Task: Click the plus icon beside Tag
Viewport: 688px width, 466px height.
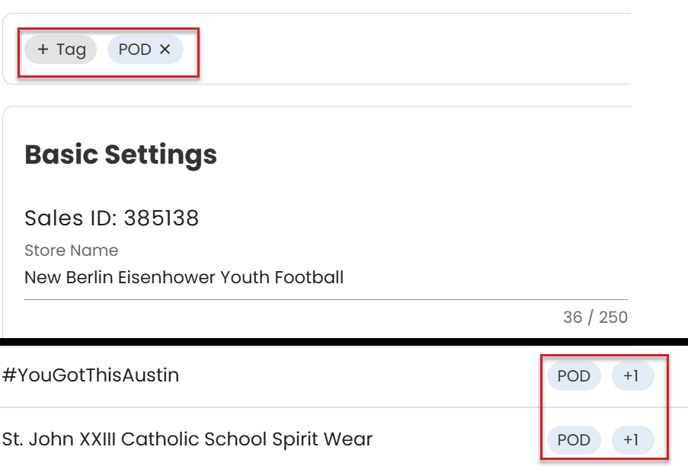Action: [43, 49]
